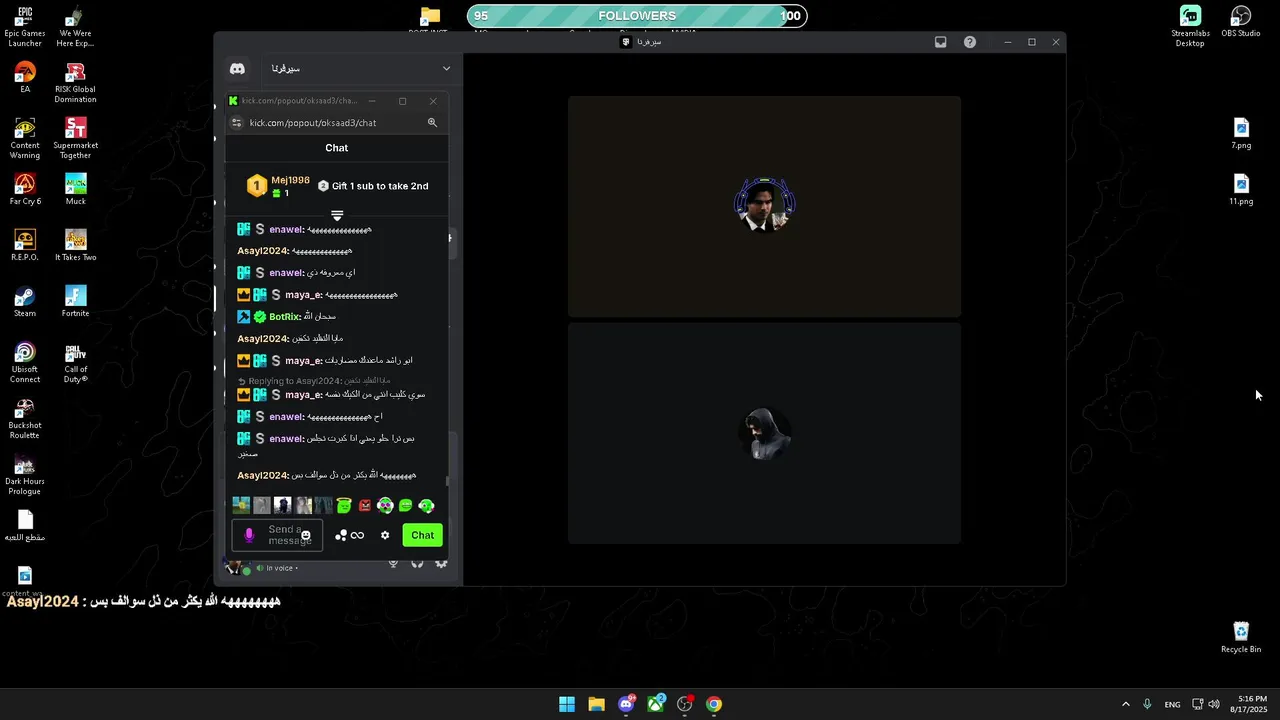Open Discord help question mark icon
The image size is (1280, 720).
tap(970, 42)
